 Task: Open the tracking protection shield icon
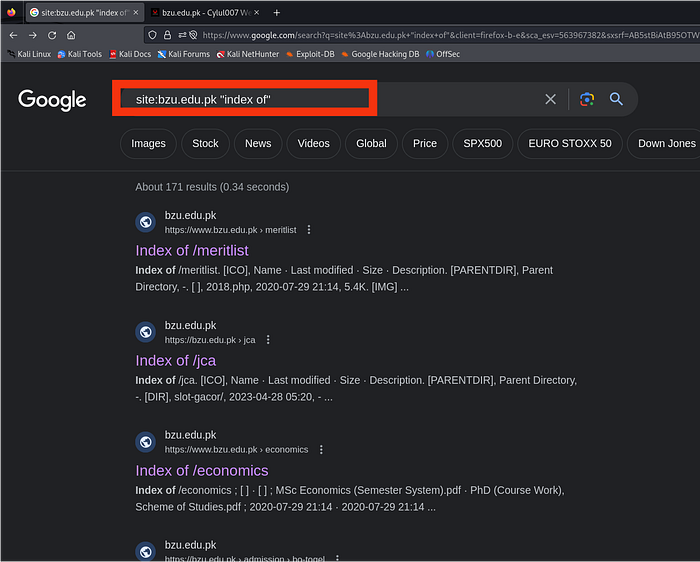coord(152,35)
